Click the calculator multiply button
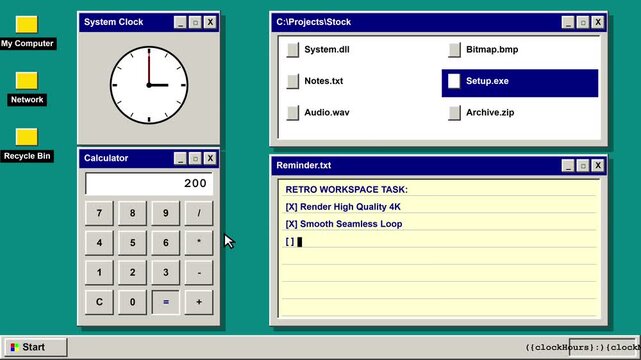 click(x=199, y=243)
